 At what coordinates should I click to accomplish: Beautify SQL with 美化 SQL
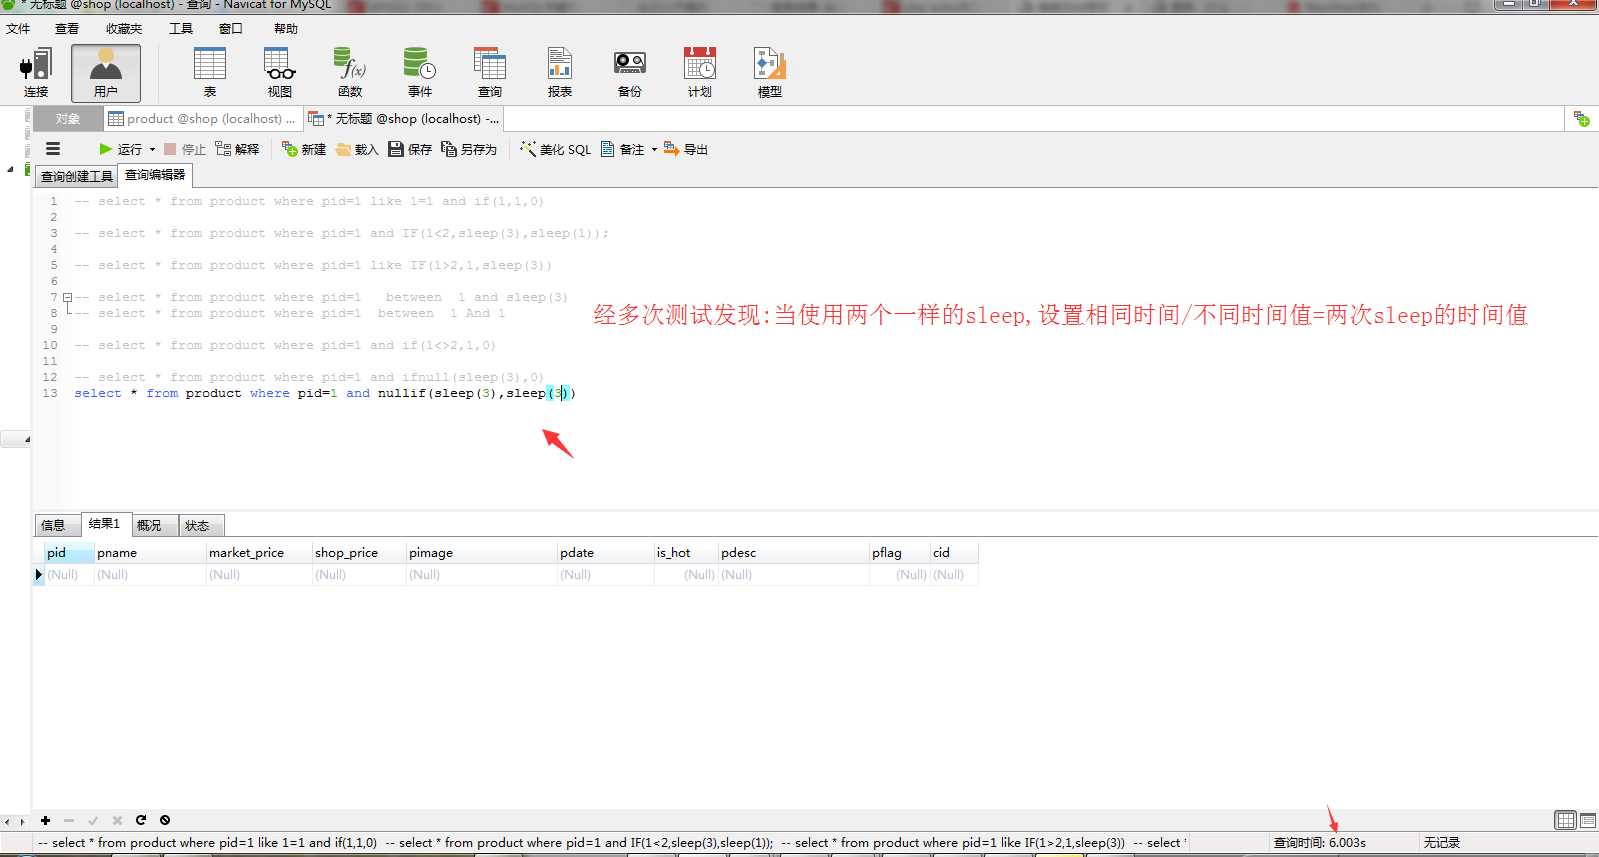[x=556, y=149]
